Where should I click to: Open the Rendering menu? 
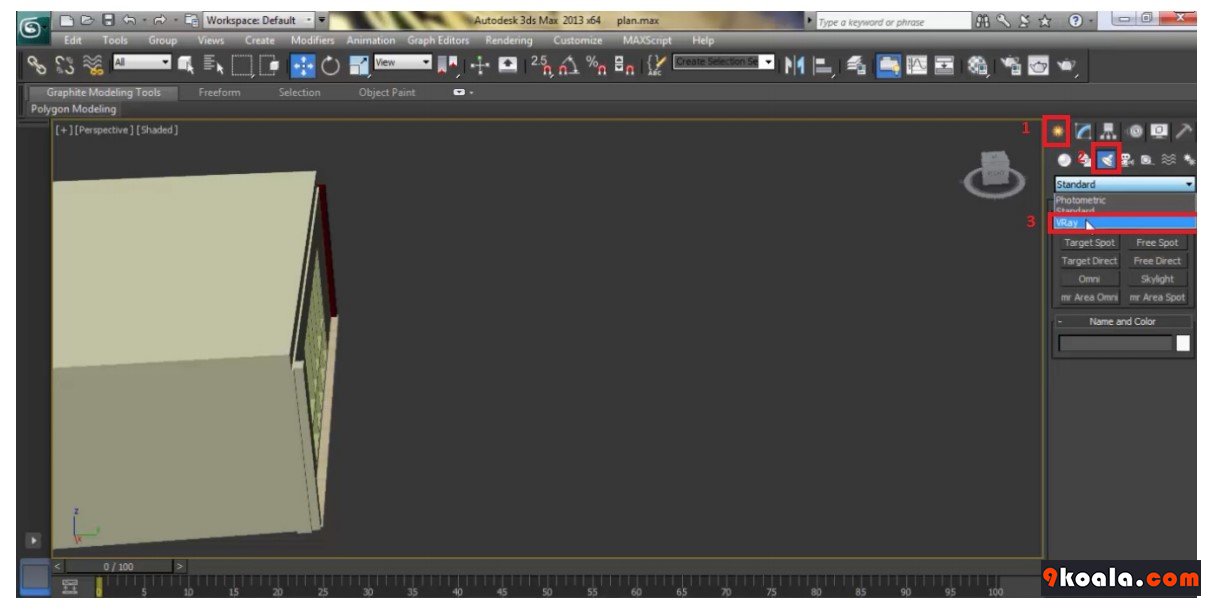coord(509,41)
